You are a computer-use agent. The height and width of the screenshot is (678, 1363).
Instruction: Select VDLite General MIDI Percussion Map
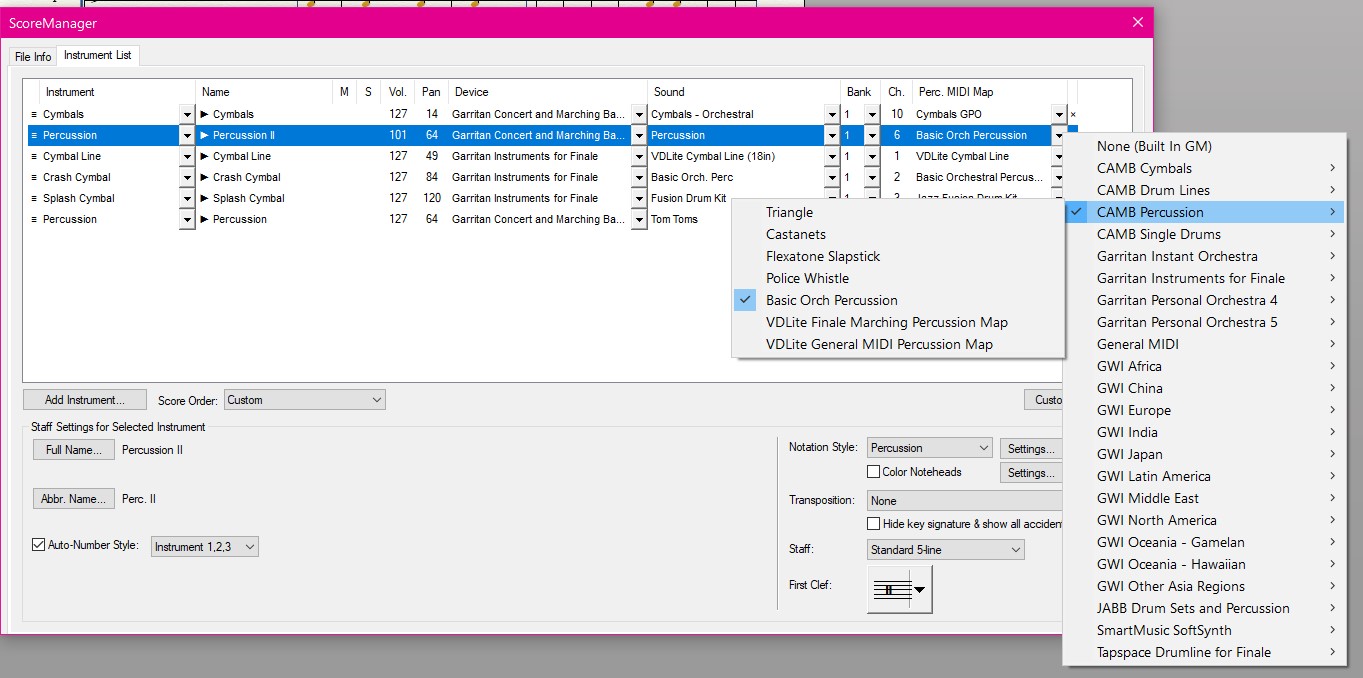[x=879, y=345]
